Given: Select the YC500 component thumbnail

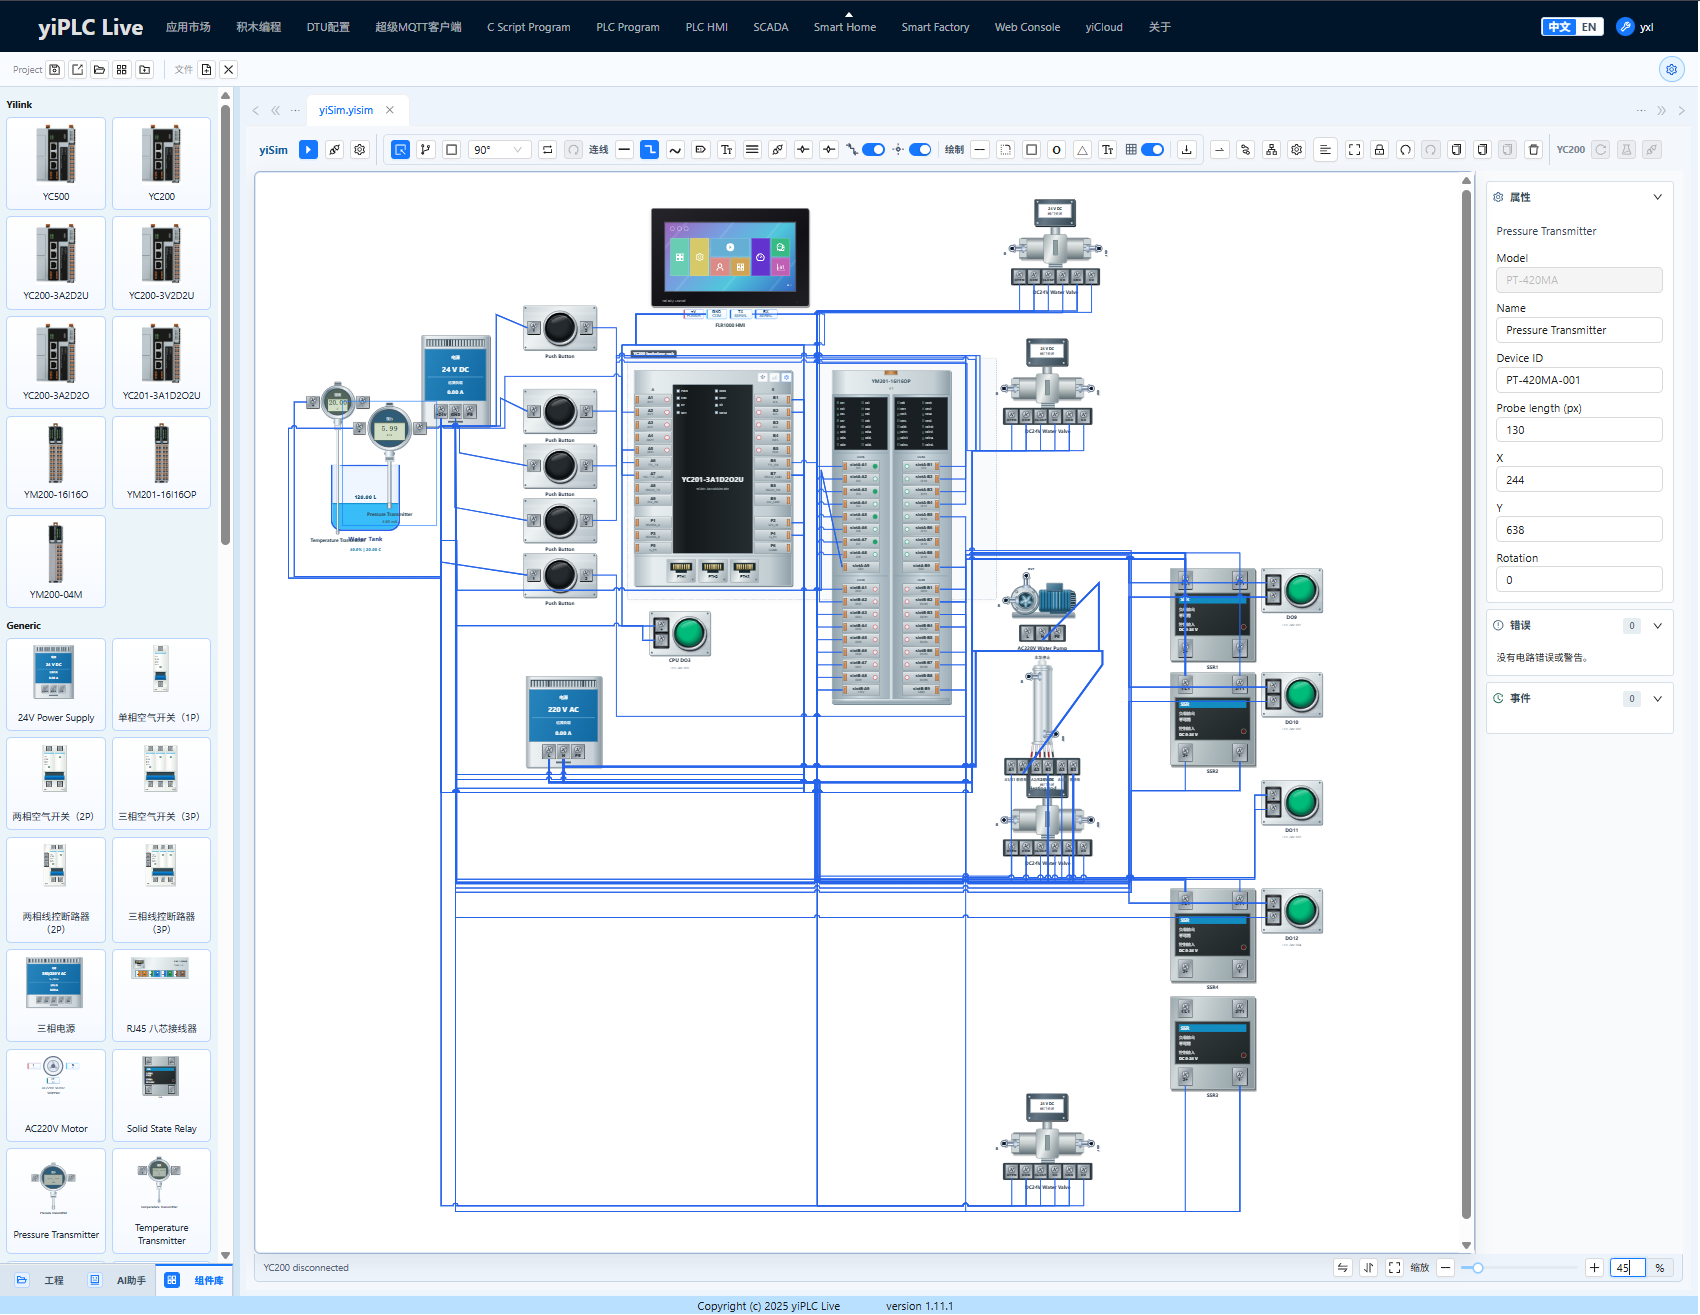Looking at the screenshot, I should point(56,163).
